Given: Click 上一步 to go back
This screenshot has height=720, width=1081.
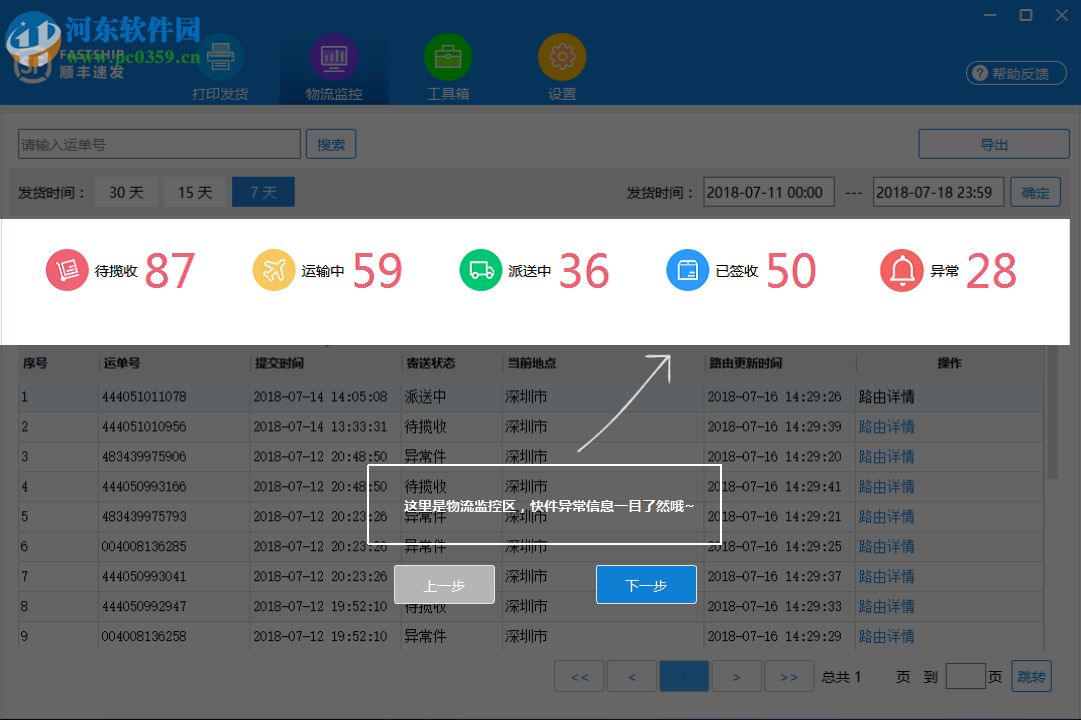Looking at the screenshot, I should pyautogui.click(x=444, y=584).
